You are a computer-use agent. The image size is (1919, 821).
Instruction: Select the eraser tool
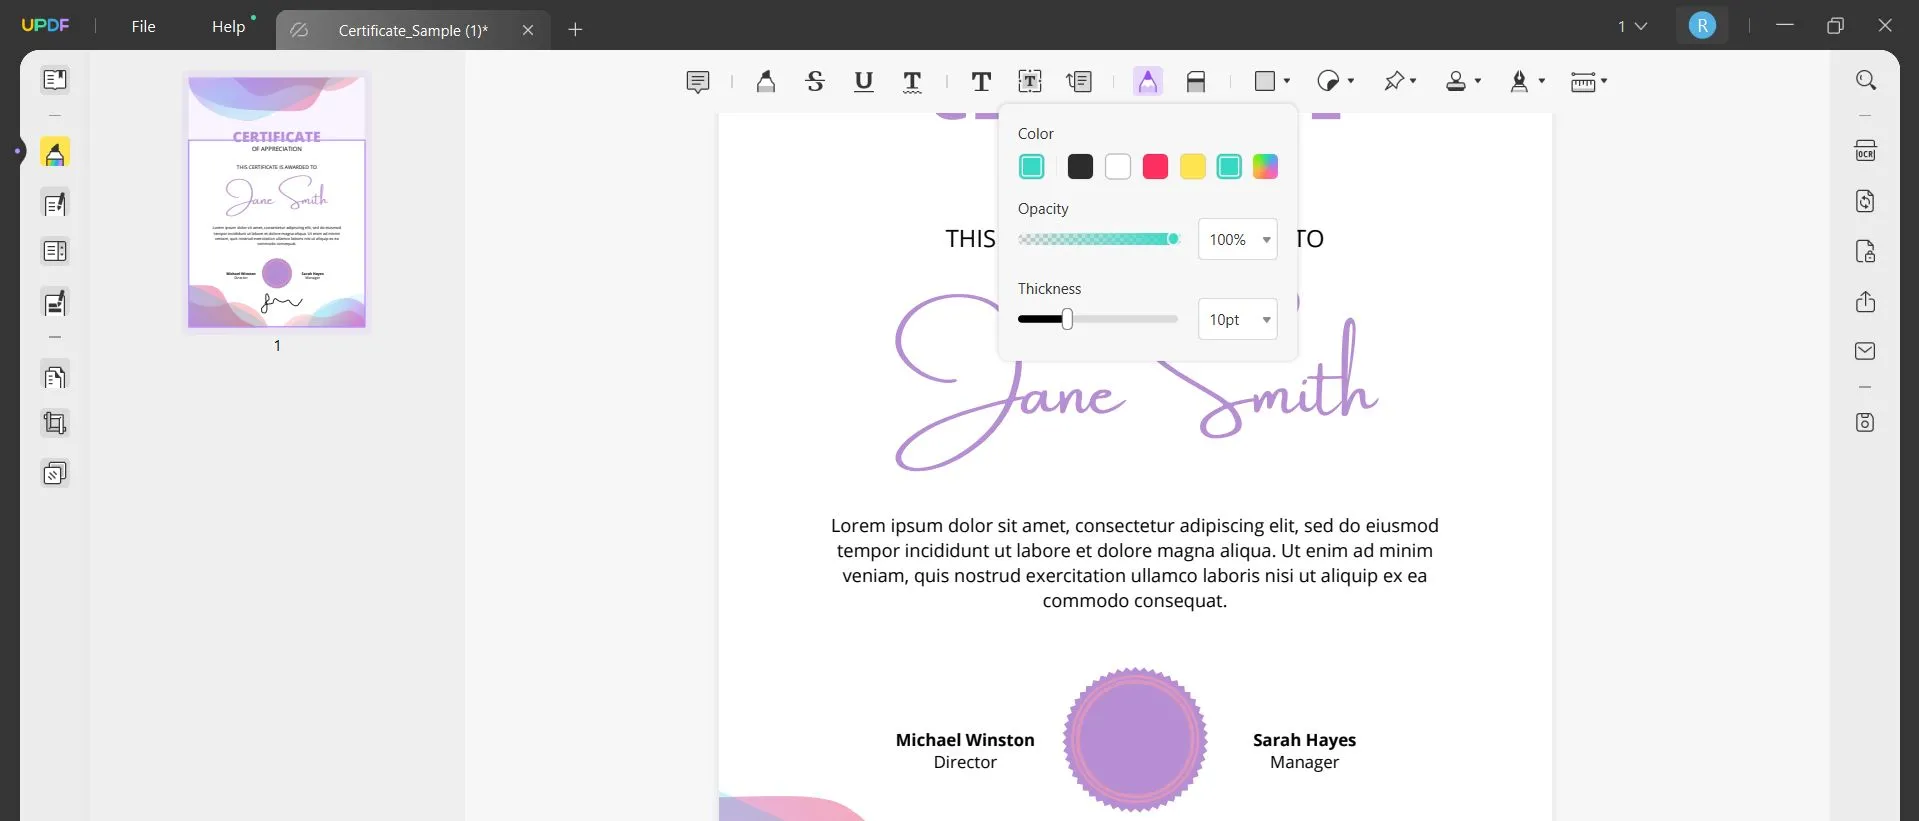[x=1196, y=82]
